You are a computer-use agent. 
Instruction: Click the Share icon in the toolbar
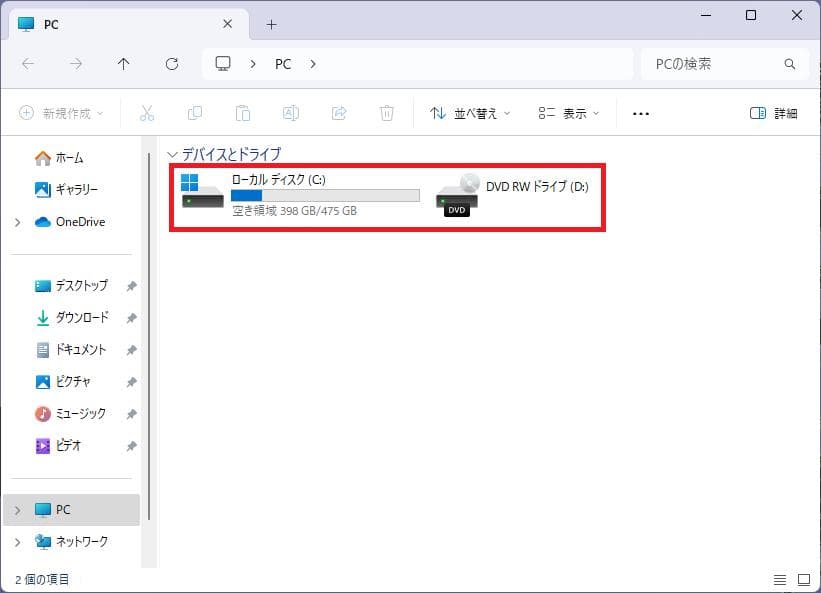[339, 113]
